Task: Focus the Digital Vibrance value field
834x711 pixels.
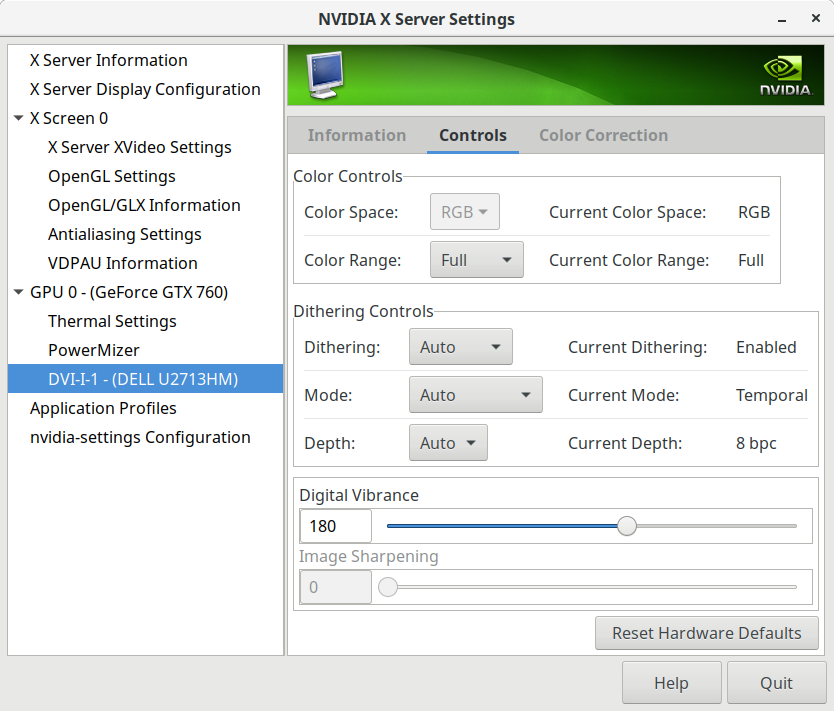Action: pyautogui.click(x=335, y=526)
